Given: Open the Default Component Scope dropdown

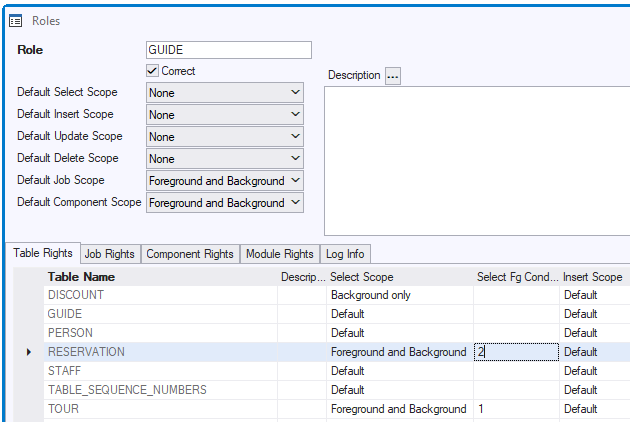Looking at the screenshot, I should point(224,202).
